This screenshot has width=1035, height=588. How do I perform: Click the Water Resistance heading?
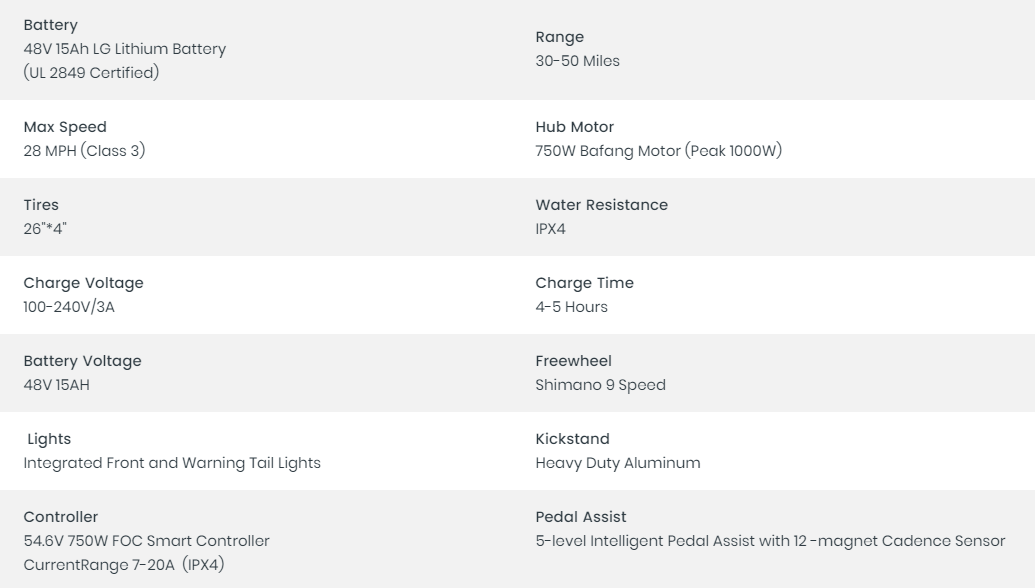pyautogui.click(x=602, y=205)
